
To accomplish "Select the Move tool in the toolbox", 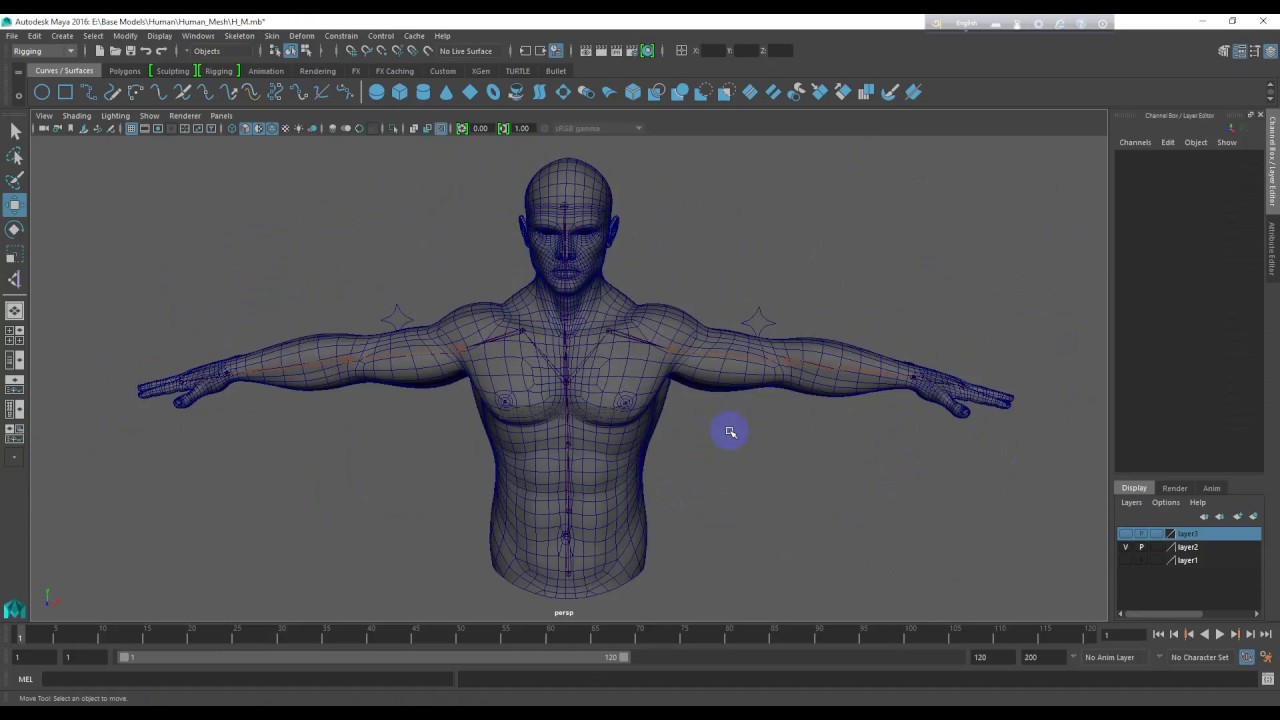I will pos(15,205).
